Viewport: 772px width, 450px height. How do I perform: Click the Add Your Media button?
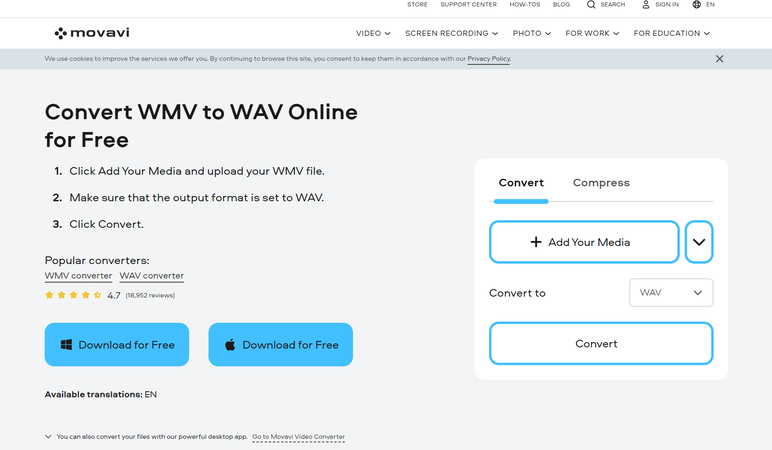pos(584,242)
